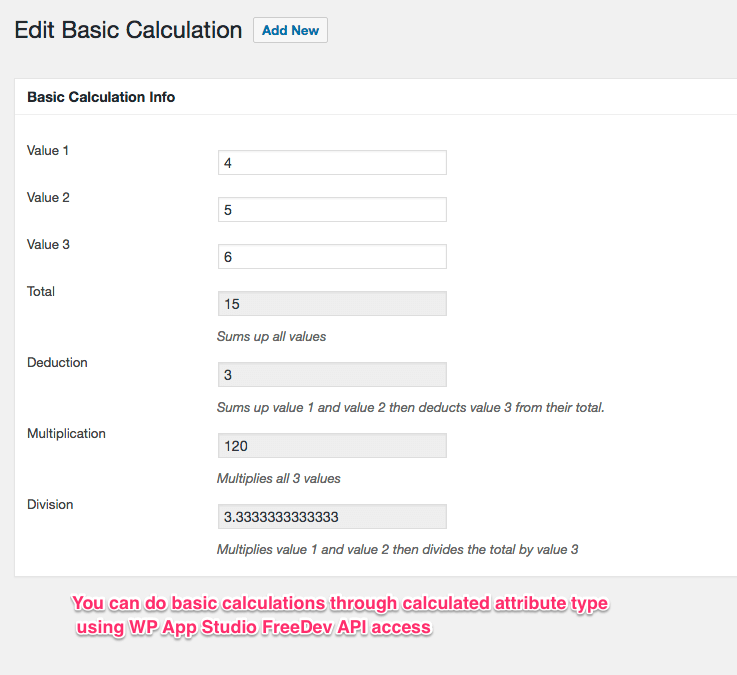Click the Value 2 label
This screenshot has width=737, height=675.
(x=48, y=197)
